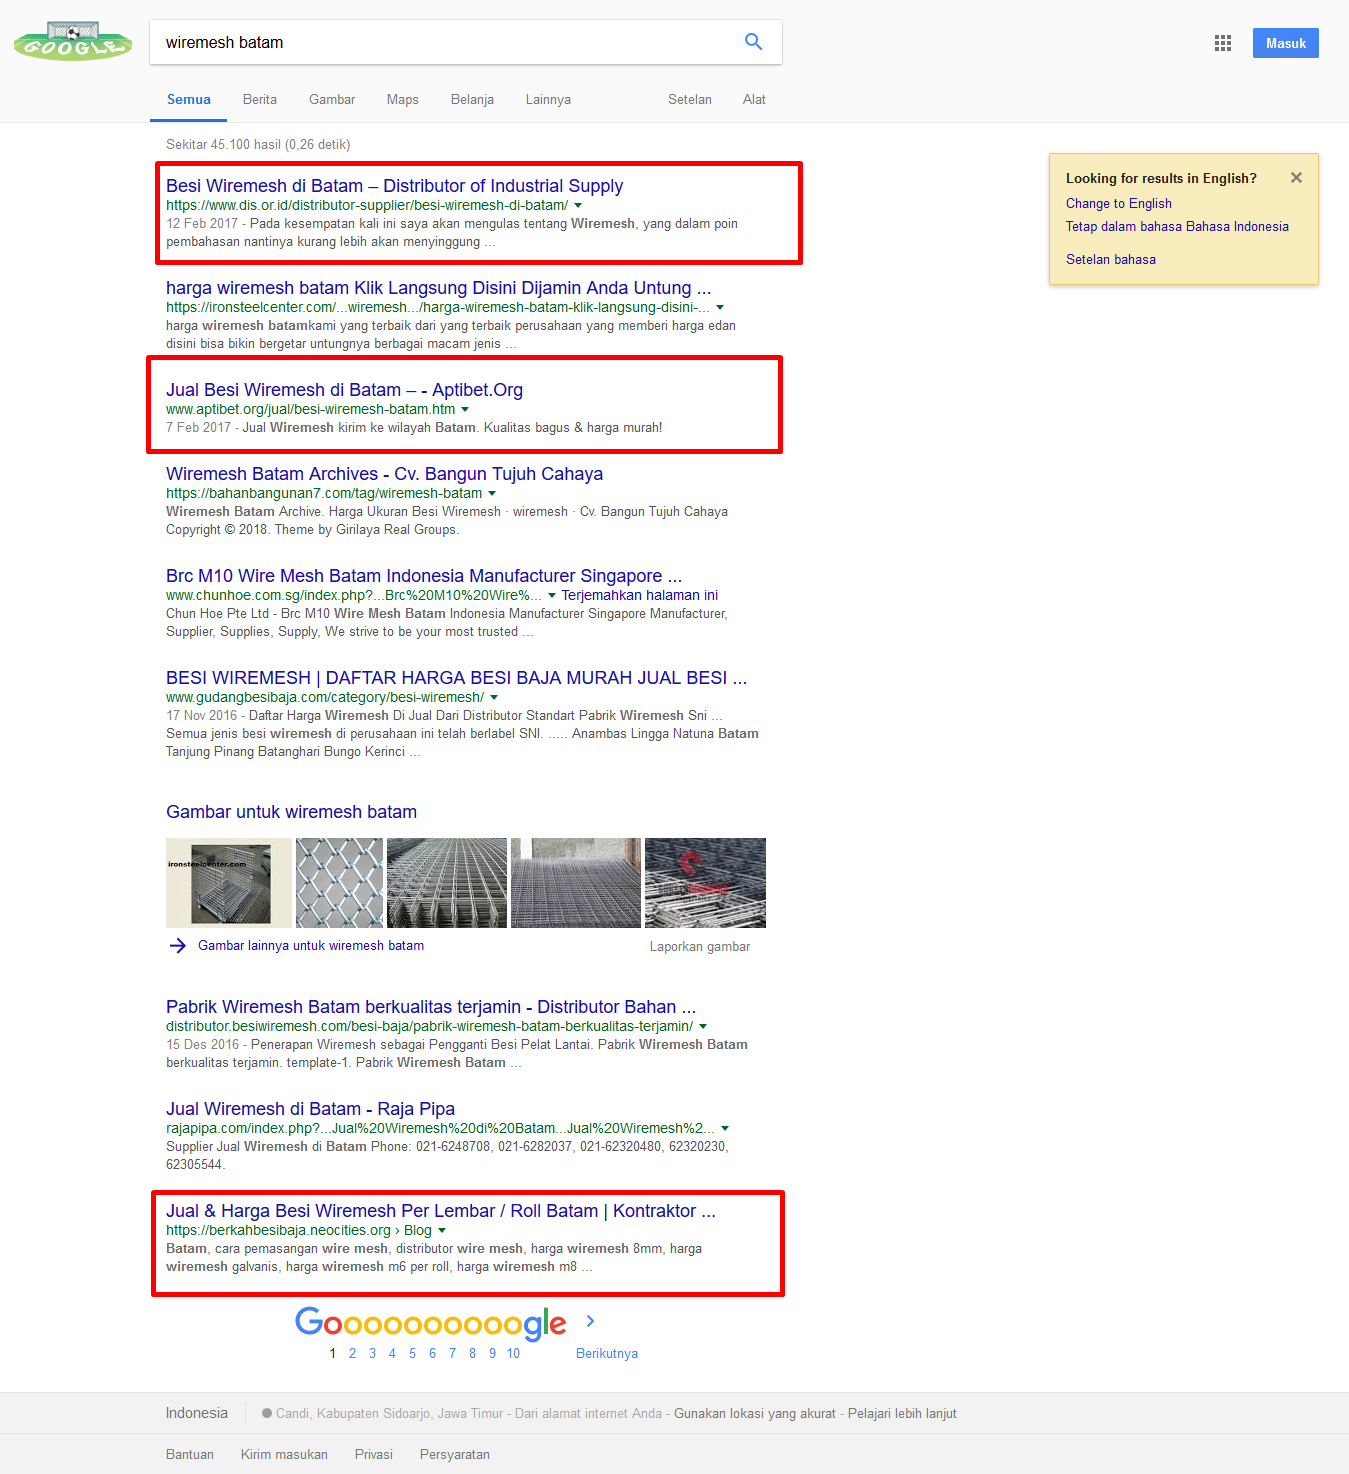Image resolution: width=1349 pixels, height=1474 pixels.
Task: Go to results page 5
Action: pyautogui.click(x=412, y=1353)
